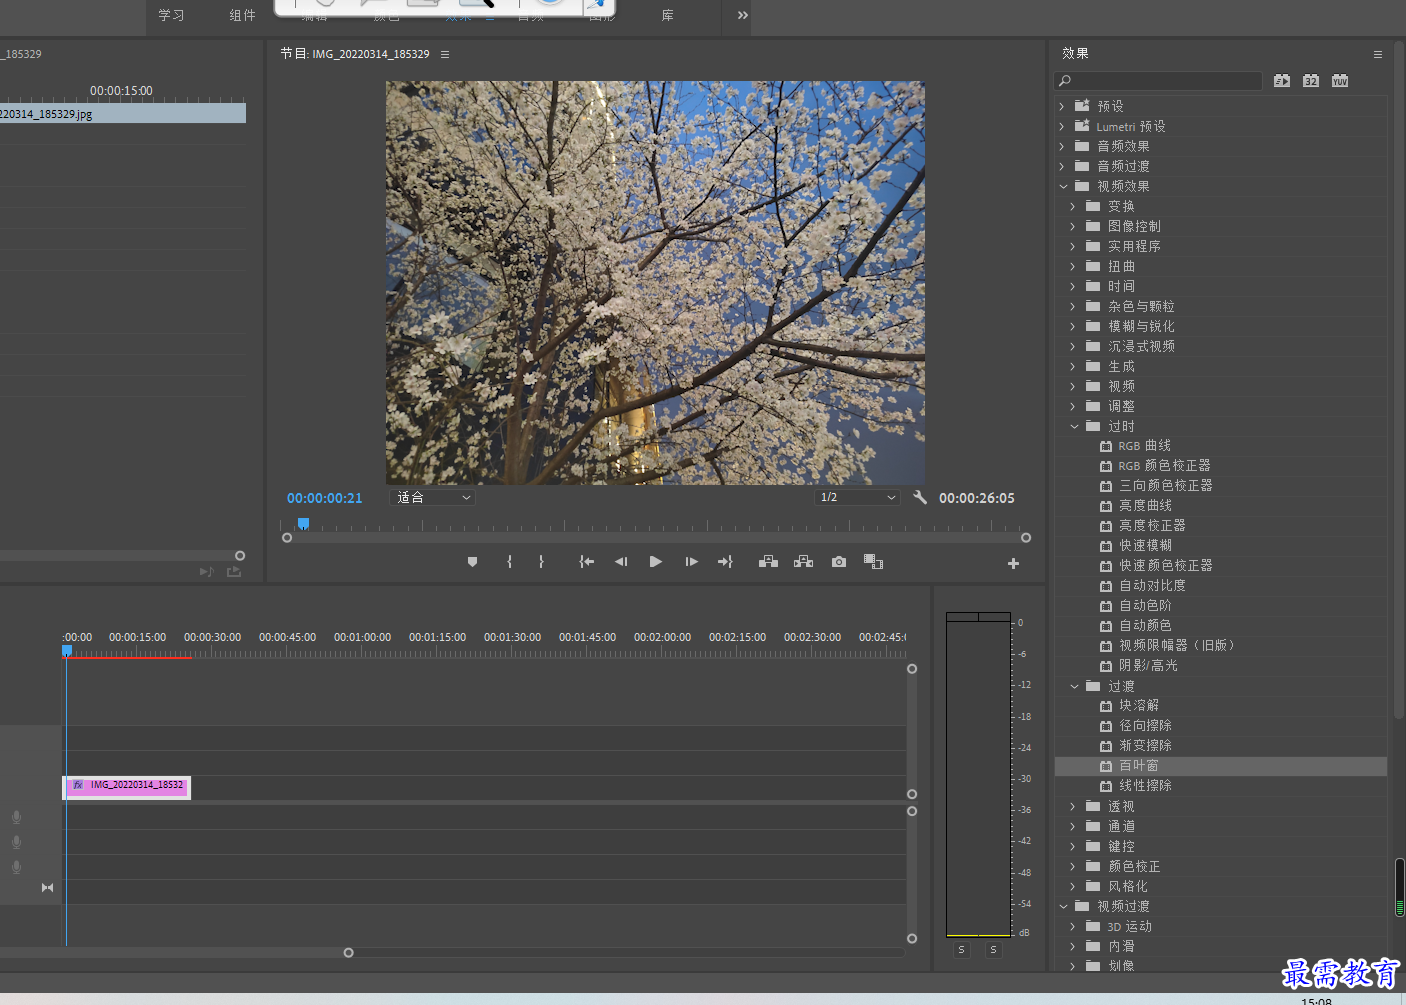Click 效果 panel tab
This screenshot has width=1406, height=1005.
(1075, 54)
